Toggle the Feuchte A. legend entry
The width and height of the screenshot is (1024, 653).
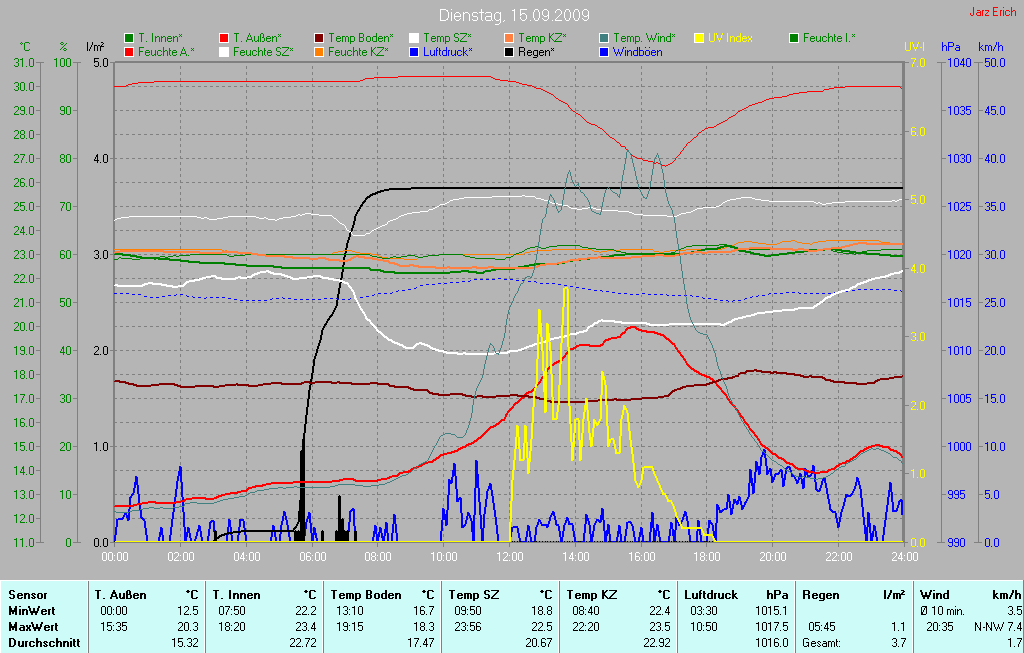point(166,51)
